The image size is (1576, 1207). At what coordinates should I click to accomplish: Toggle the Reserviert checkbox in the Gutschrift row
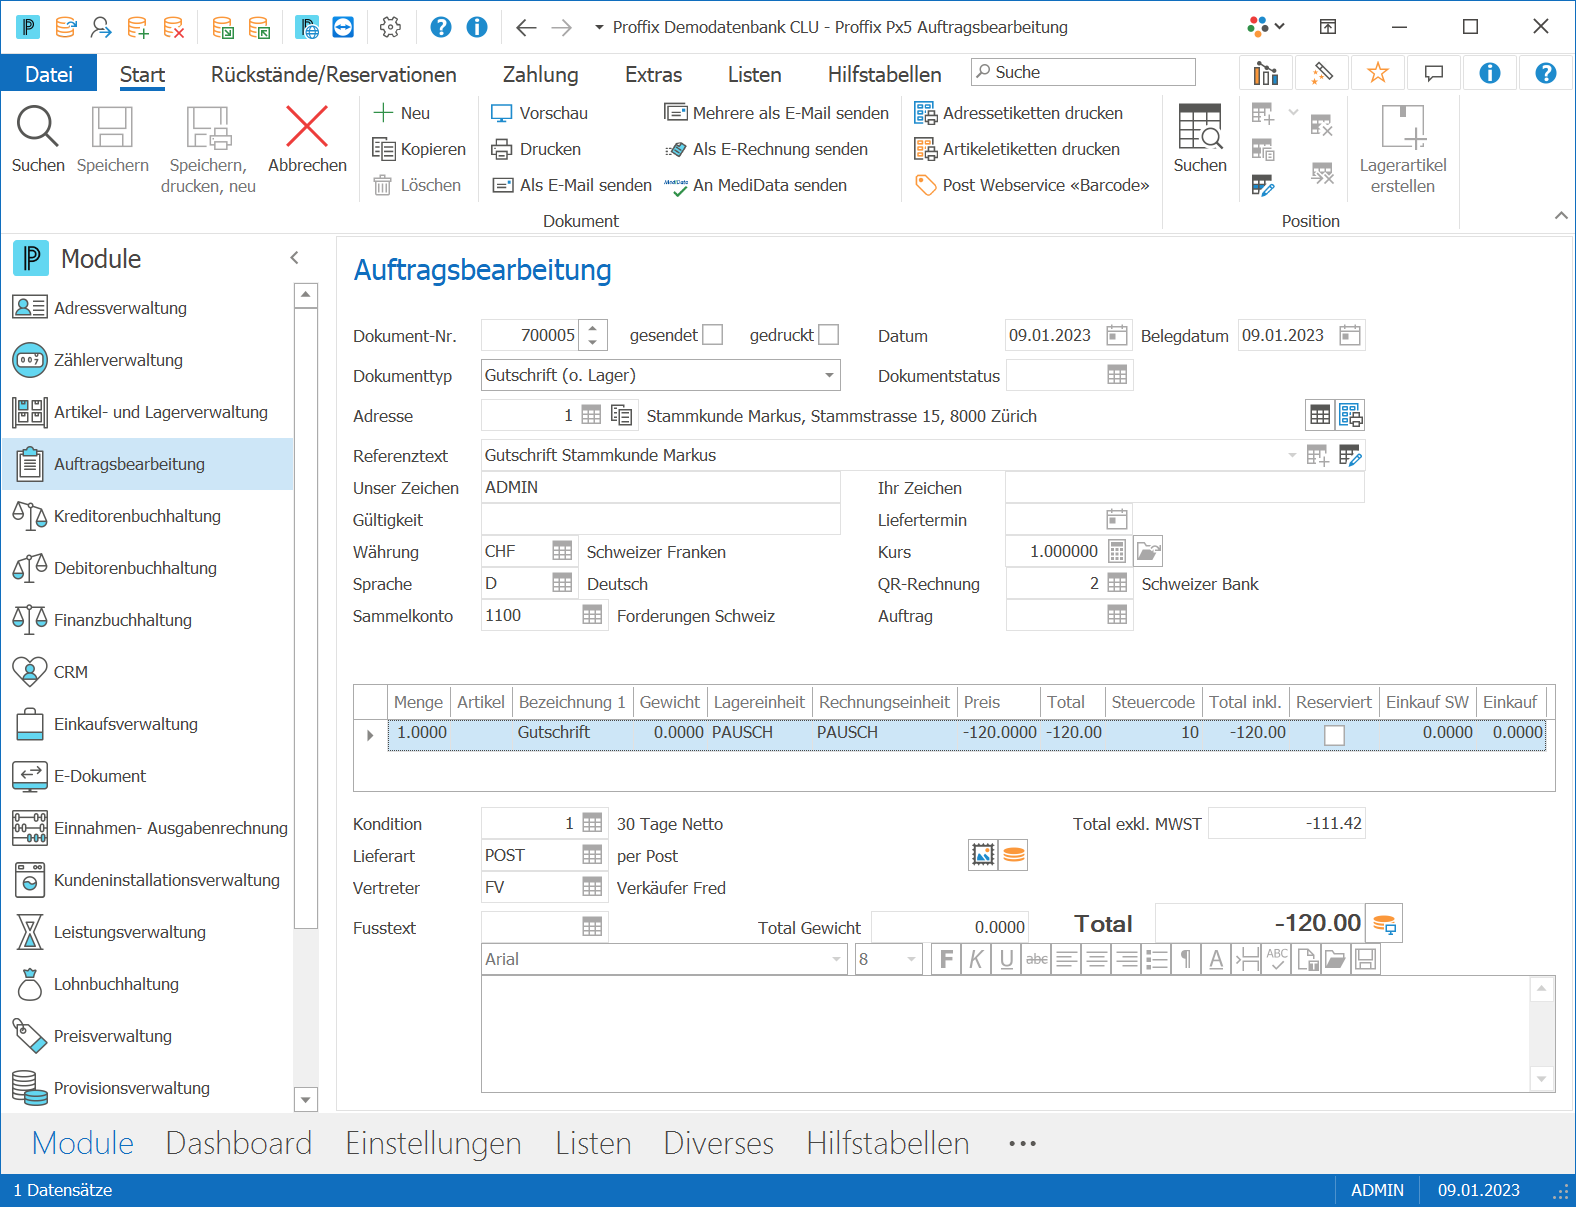(x=1334, y=735)
